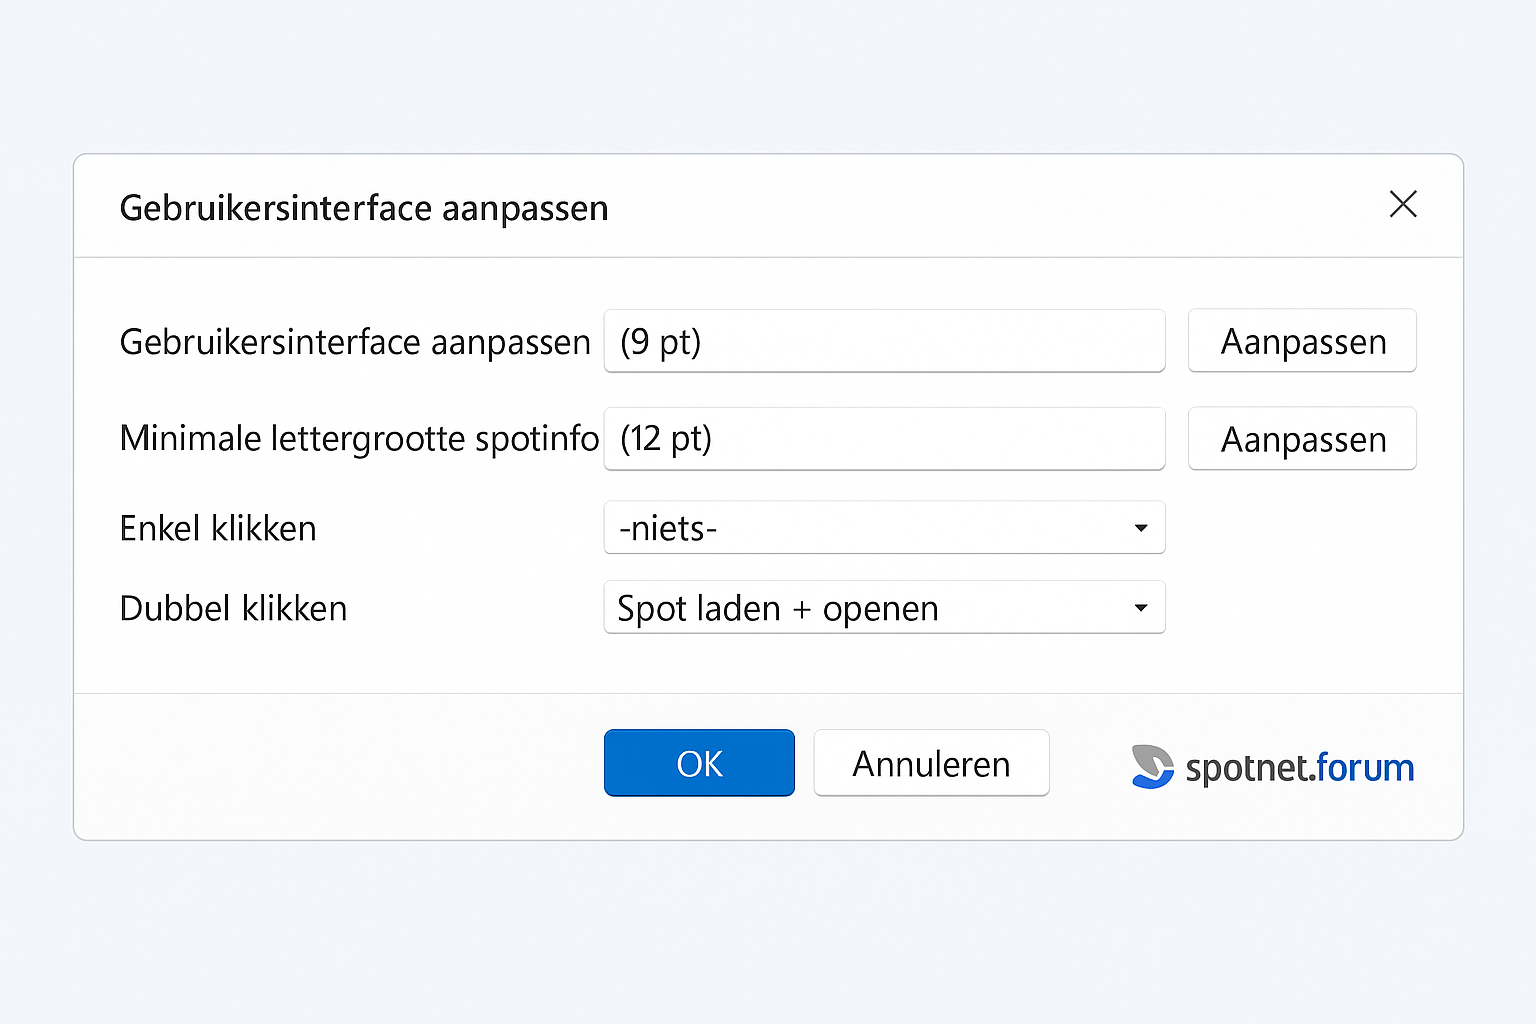Click the 'Minimale lettergrootte spotinfo' label
1536x1024 pixels.
click(x=359, y=439)
